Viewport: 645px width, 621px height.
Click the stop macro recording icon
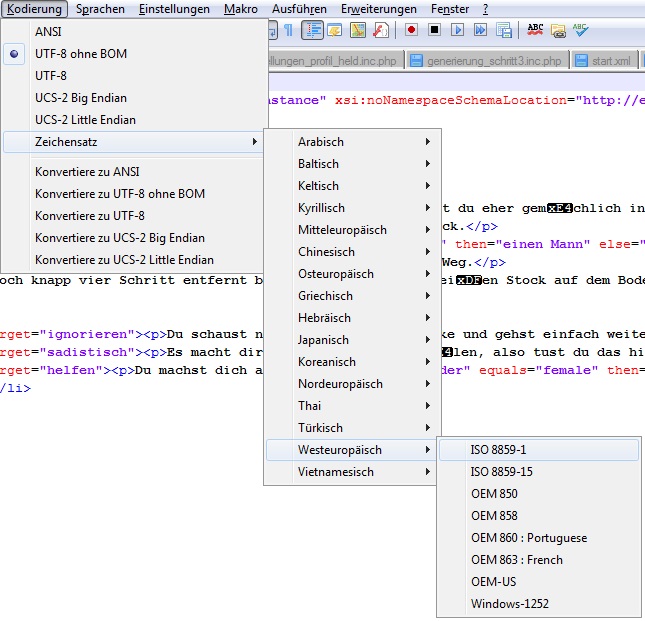pyautogui.click(x=434, y=30)
